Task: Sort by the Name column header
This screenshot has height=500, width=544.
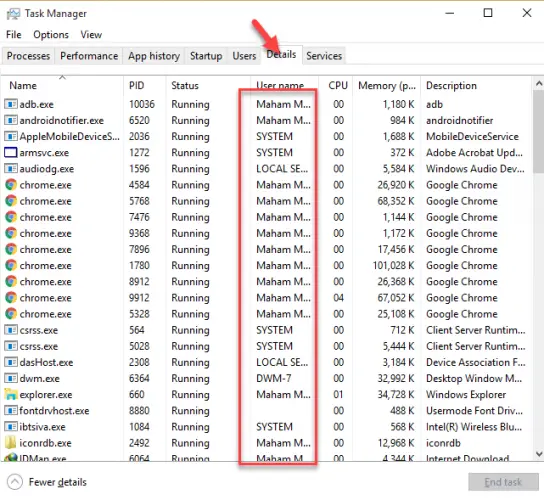Action: coord(62,85)
